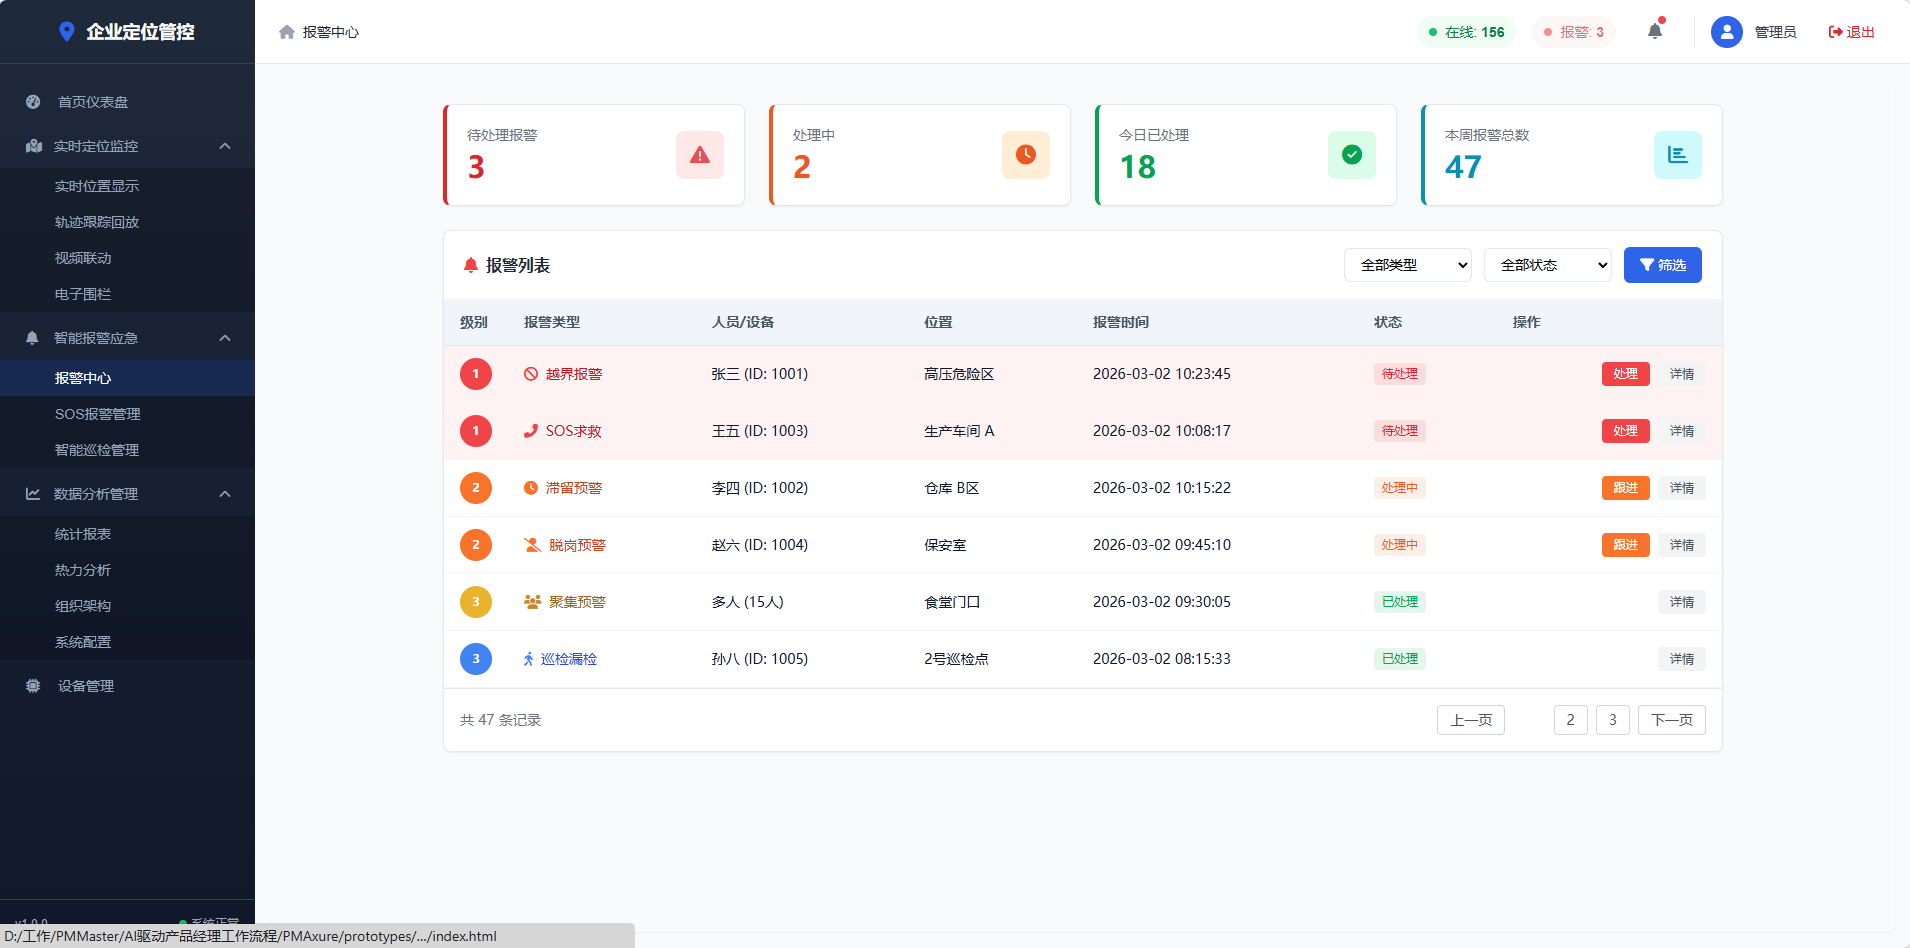
Task: Click the 待处理 status tag for 张三
Action: tap(1400, 374)
